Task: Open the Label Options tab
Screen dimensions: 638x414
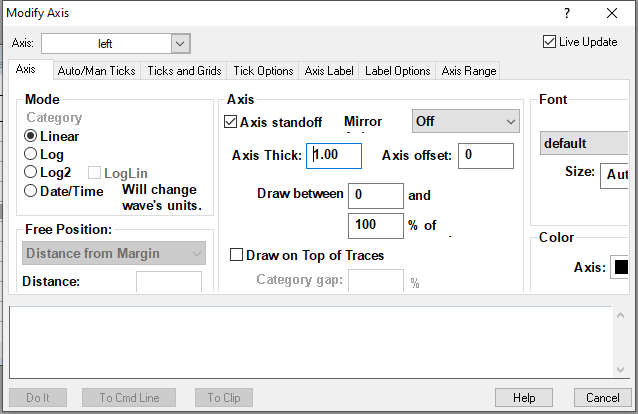Action: 398,71
